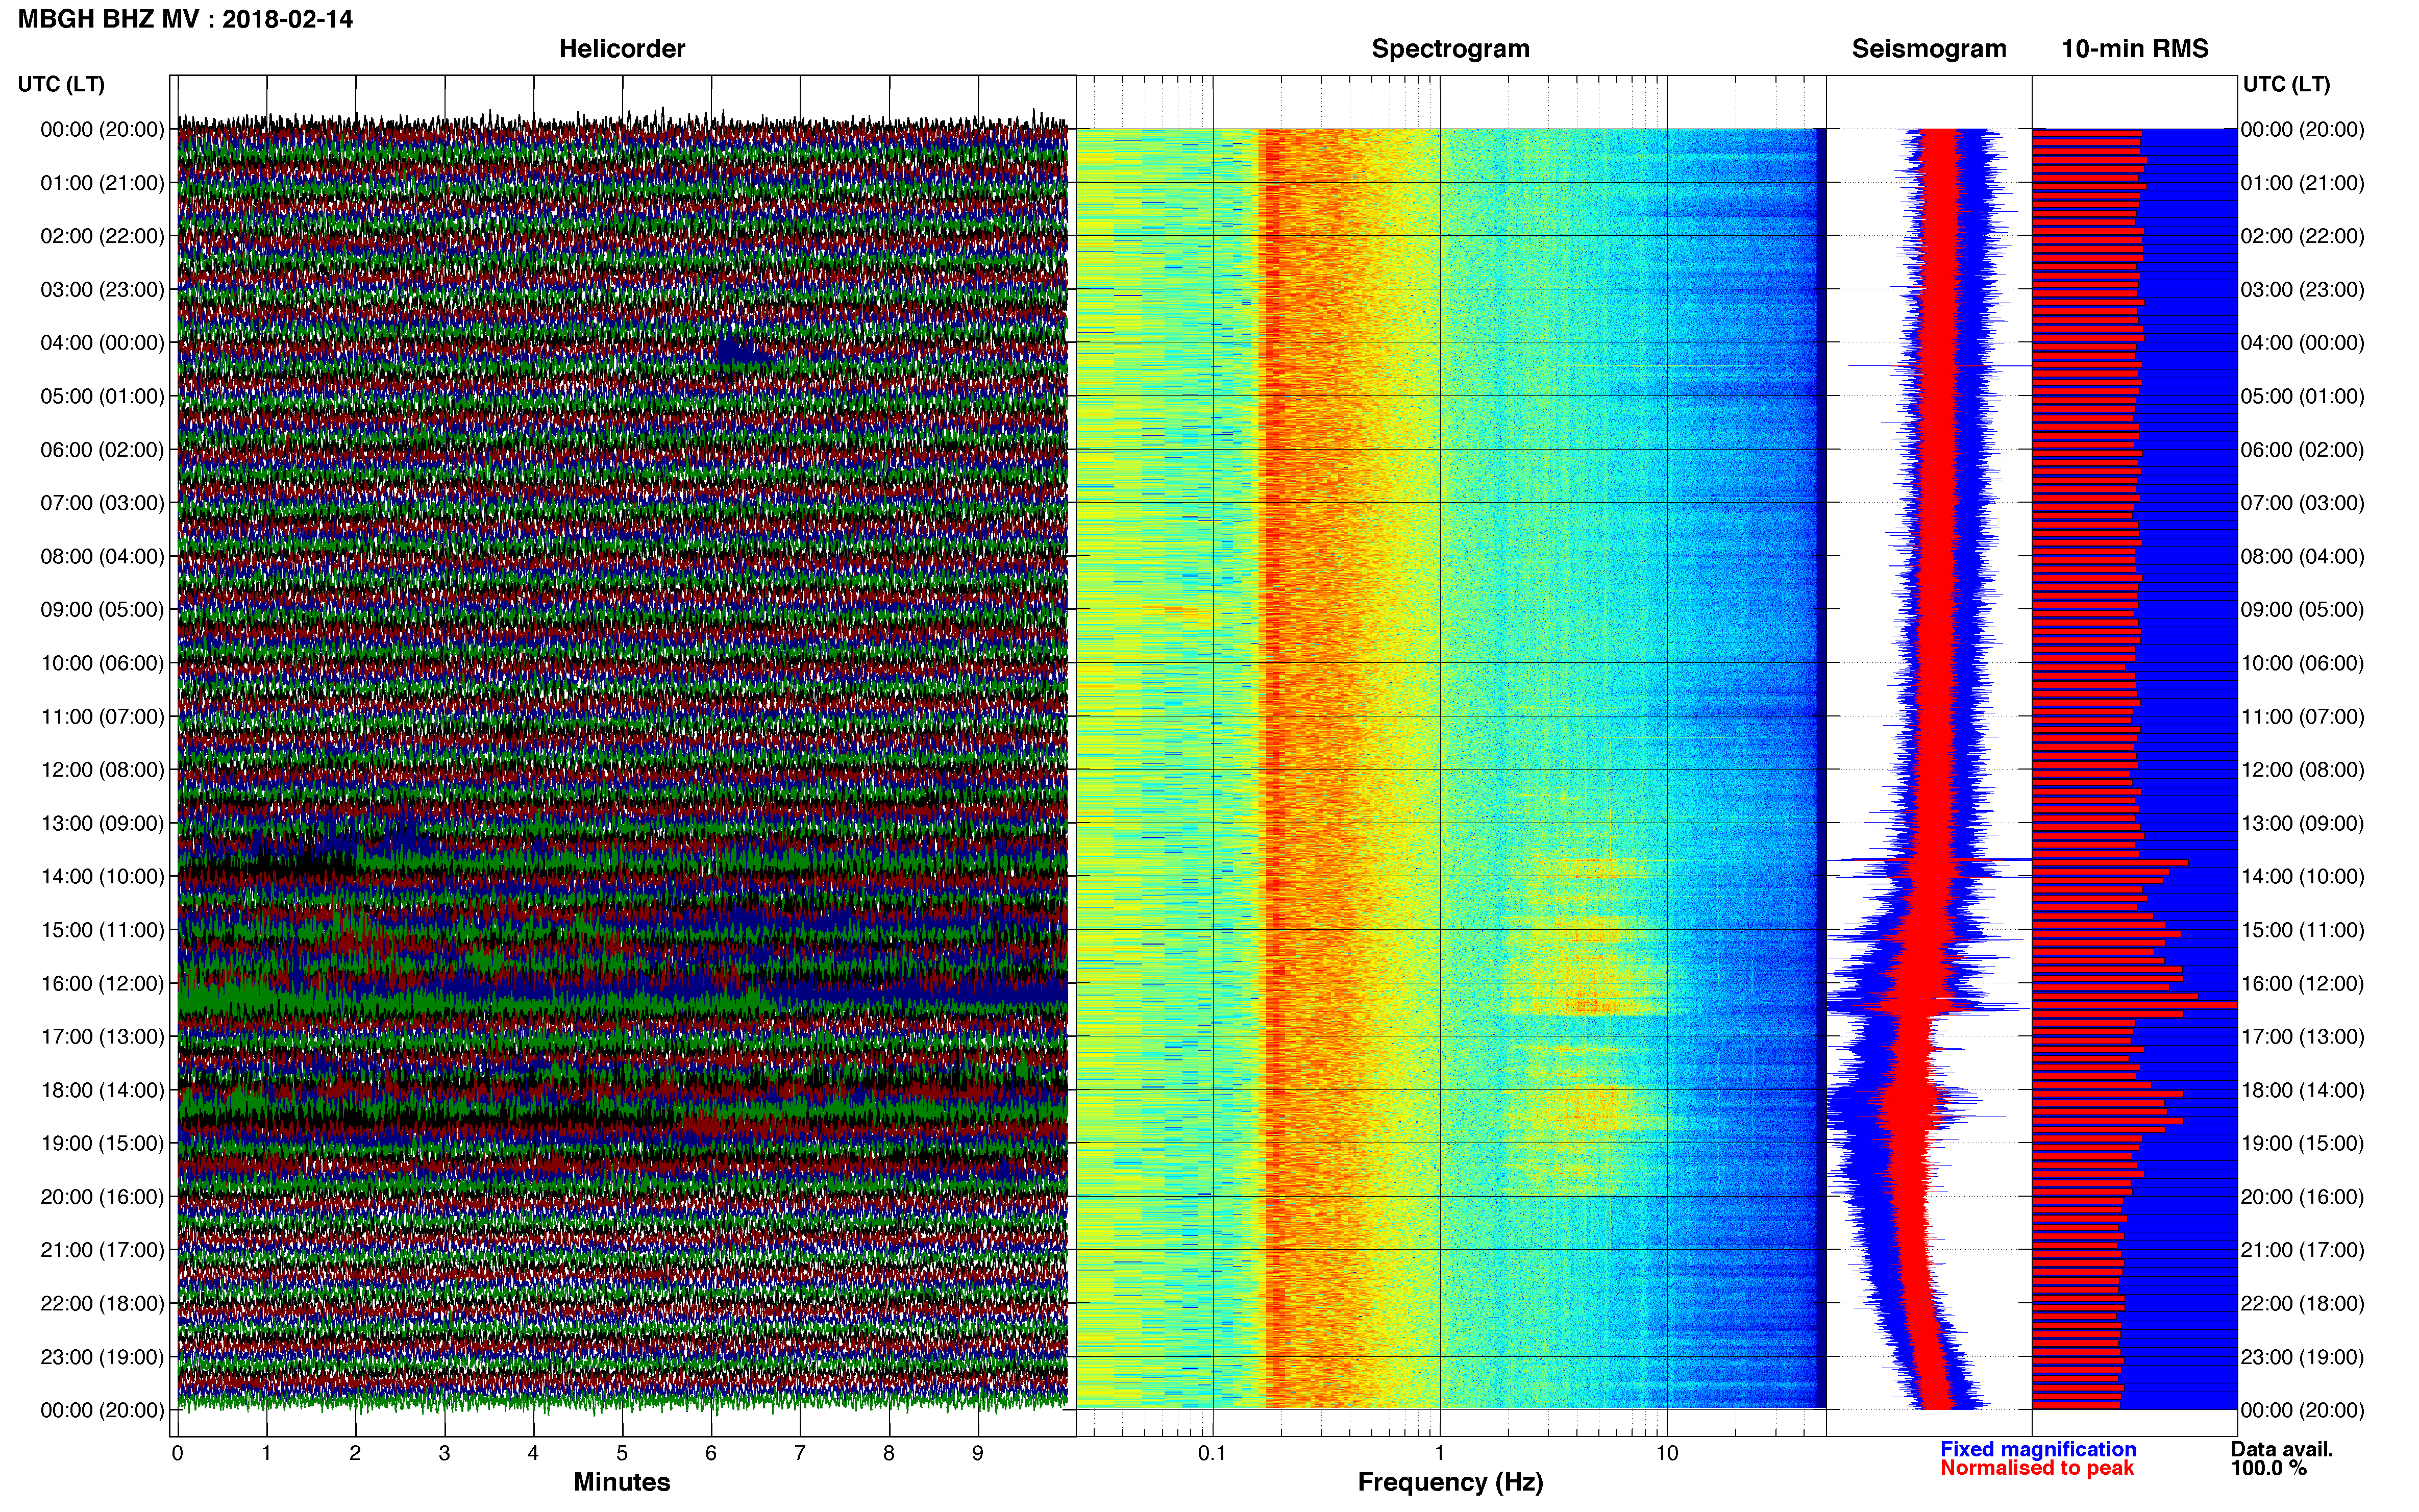Screen dimensions: 2419x1512
Task: Click the RMS-side 13:00 (09:00) time label
Action: click(2303, 823)
